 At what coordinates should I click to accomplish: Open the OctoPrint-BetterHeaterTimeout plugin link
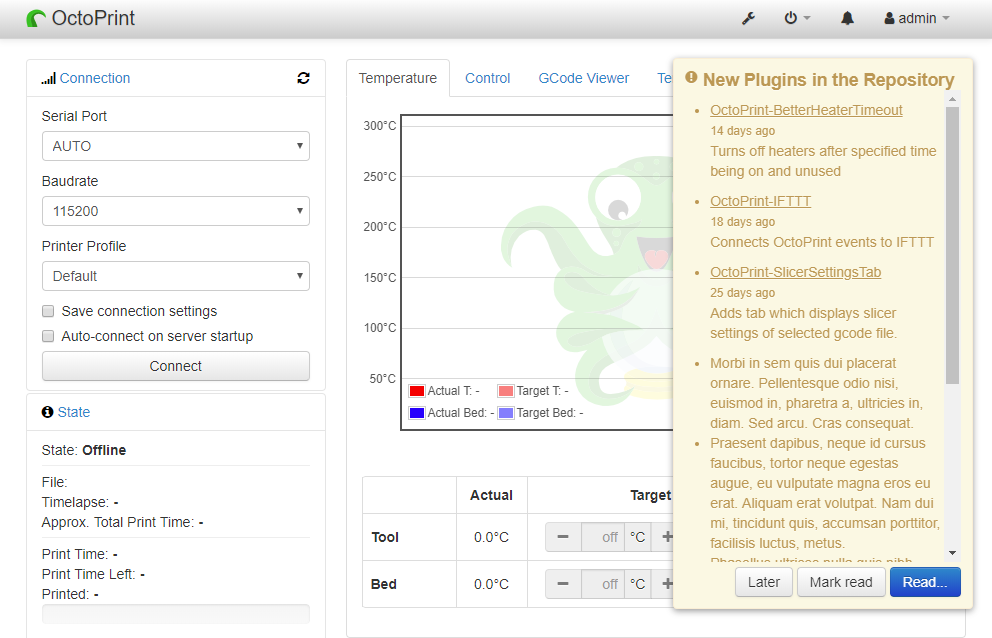(806, 110)
